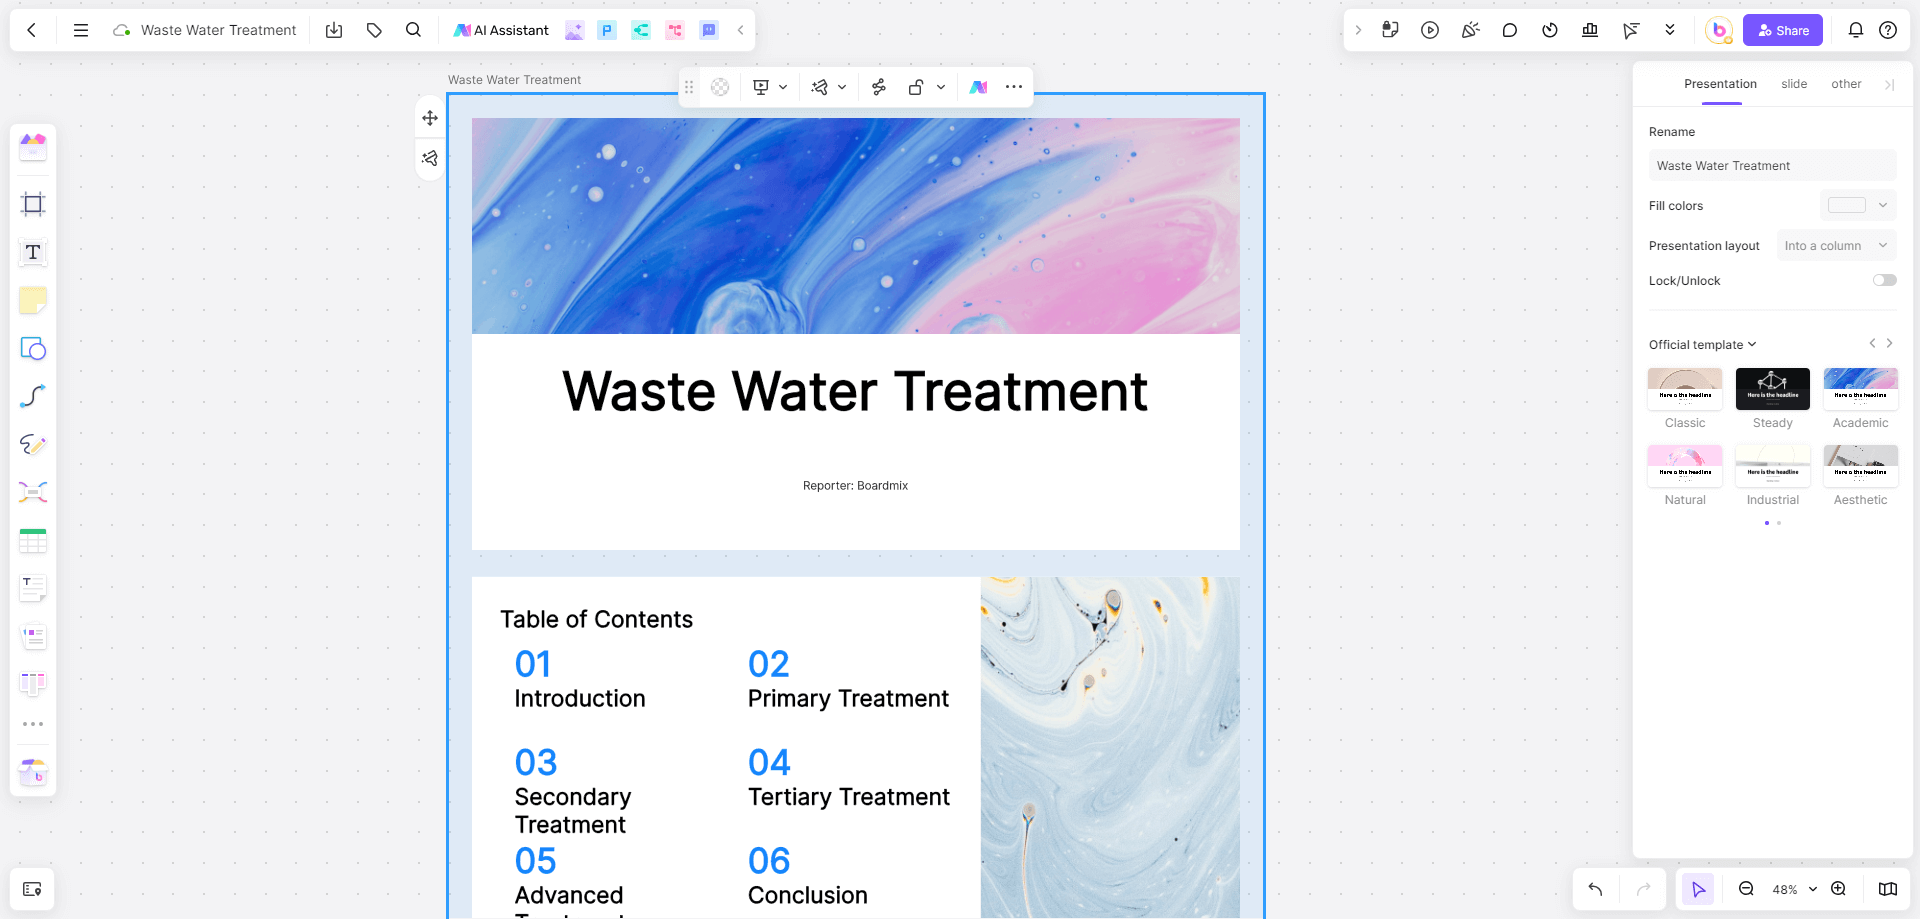1920x919 pixels.
Task: Click the AI icon in floating toolbar
Action: click(978, 87)
